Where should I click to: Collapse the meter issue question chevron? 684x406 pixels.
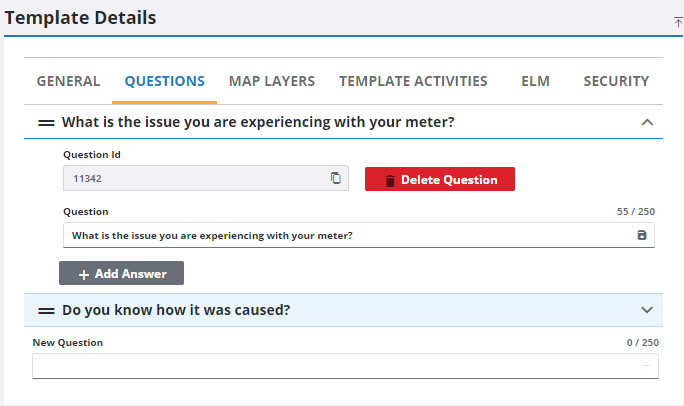[646, 122]
